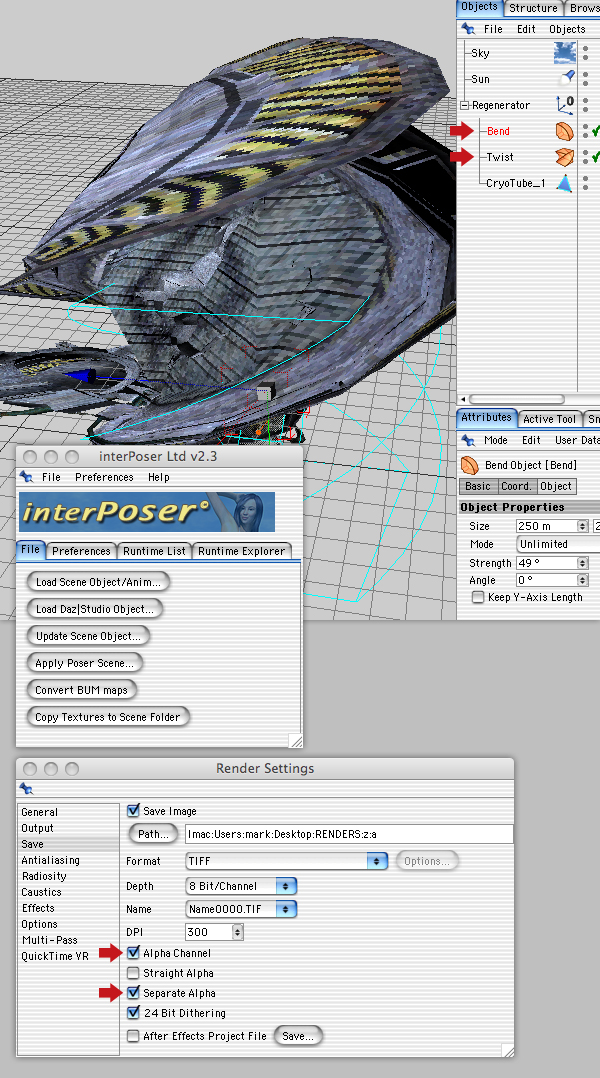
Task: Enable the Straight Alpha checkbox
Action: point(133,973)
